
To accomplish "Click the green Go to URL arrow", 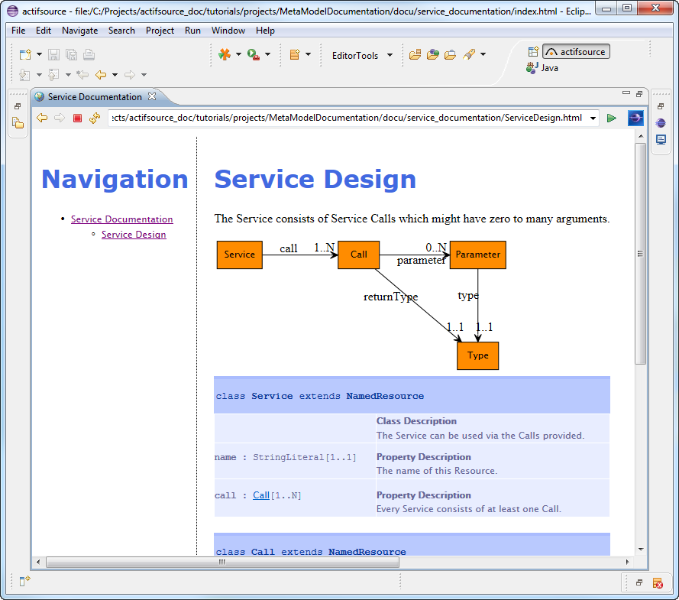I will [611, 118].
